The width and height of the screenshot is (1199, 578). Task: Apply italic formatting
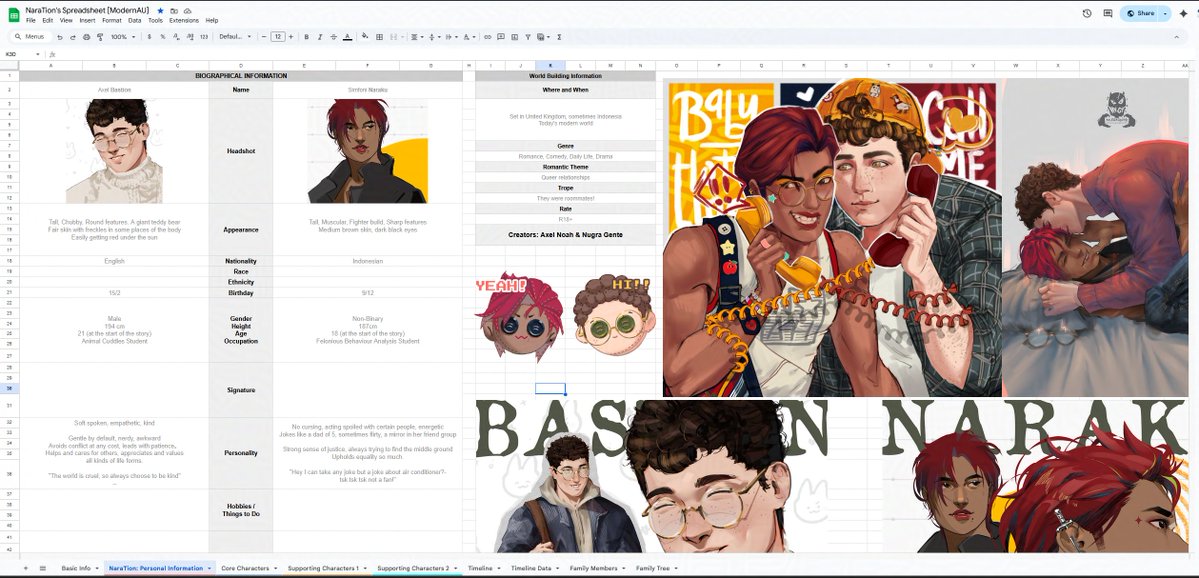pyautogui.click(x=319, y=37)
